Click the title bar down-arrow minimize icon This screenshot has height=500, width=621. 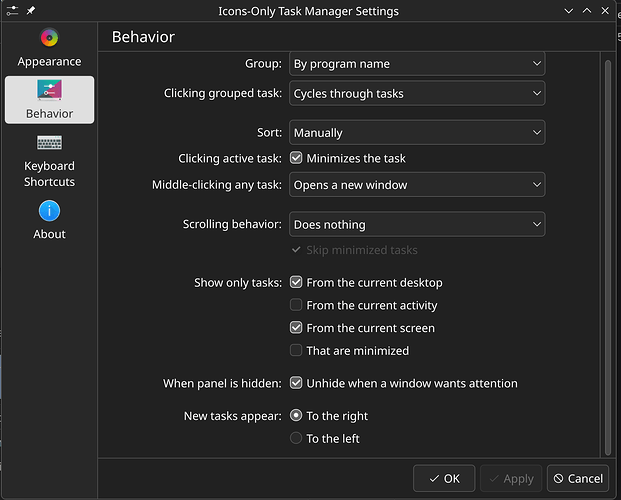point(568,11)
